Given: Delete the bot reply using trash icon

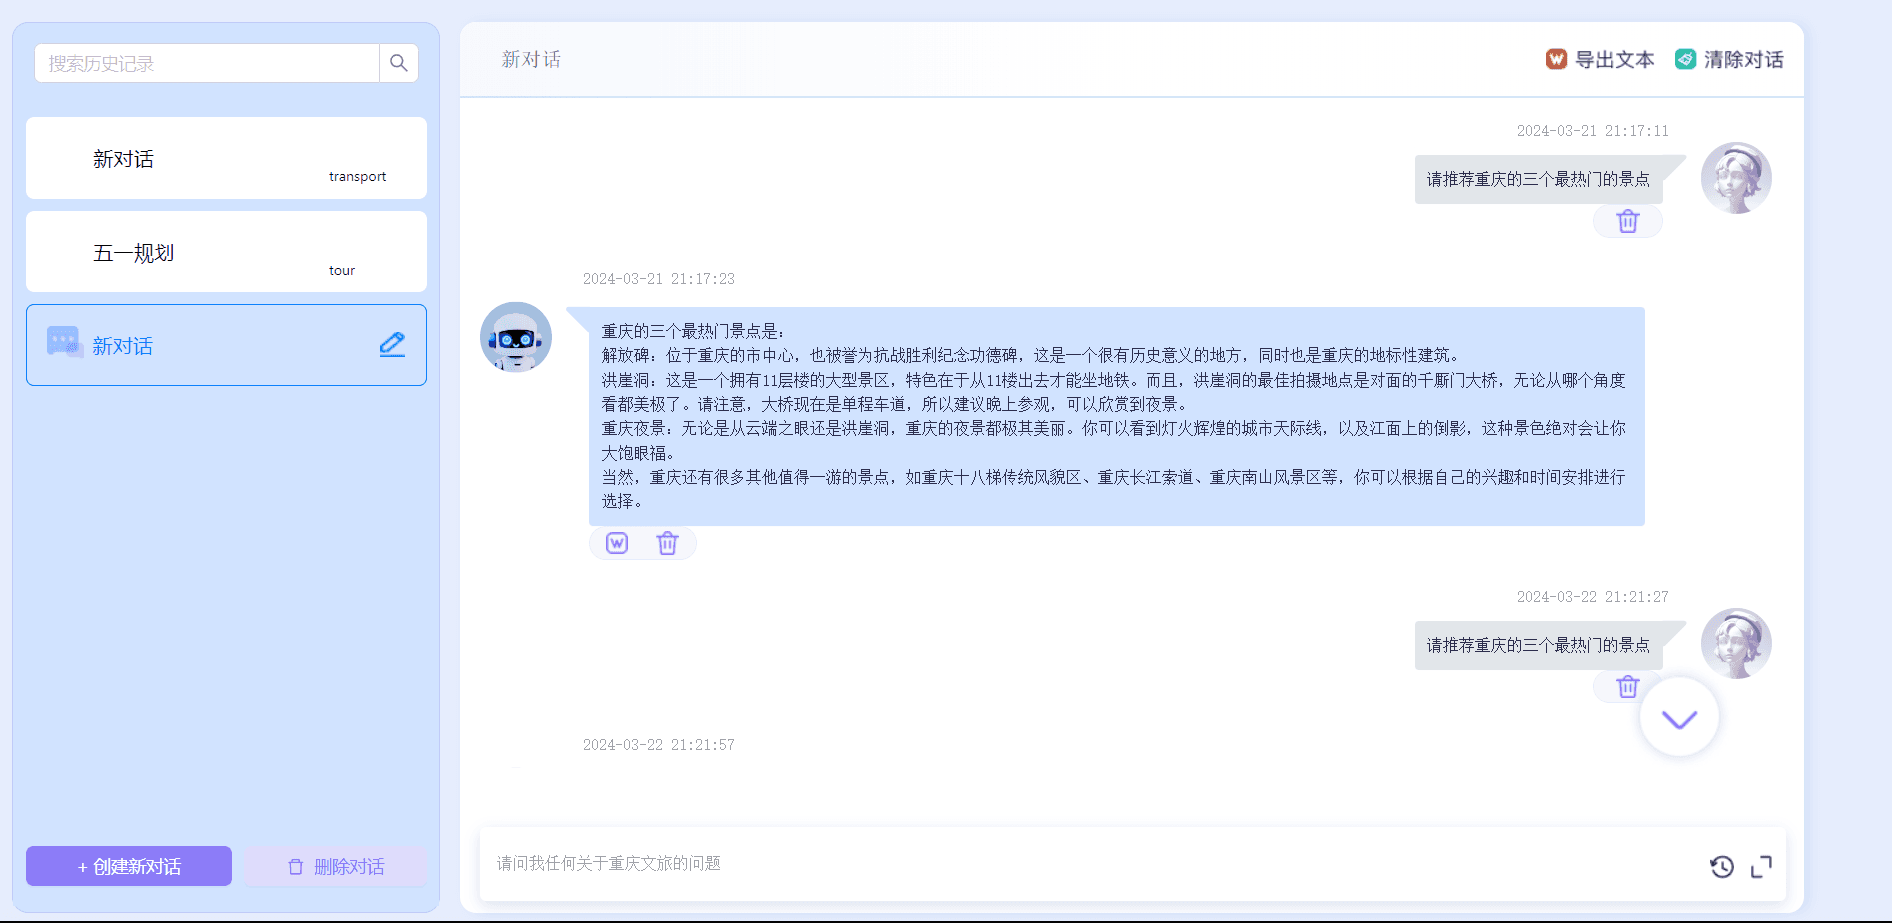Looking at the screenshot, I should pyautogui.click(x=667, y=543).
